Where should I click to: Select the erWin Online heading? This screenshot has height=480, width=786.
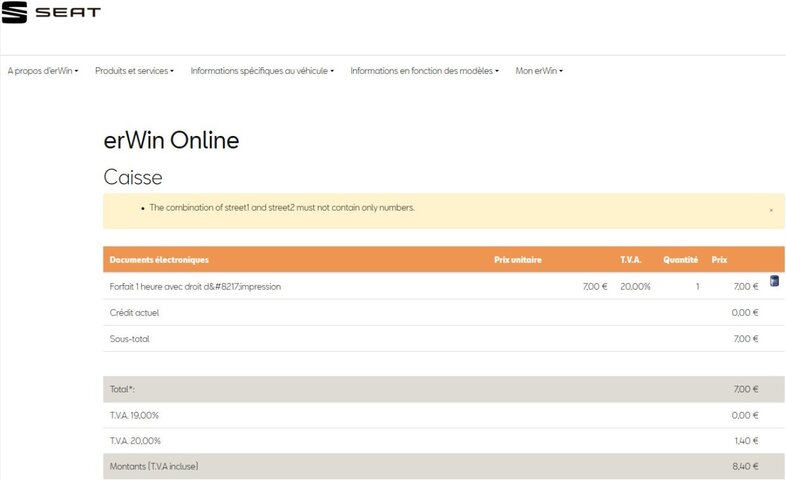(171, 140)
